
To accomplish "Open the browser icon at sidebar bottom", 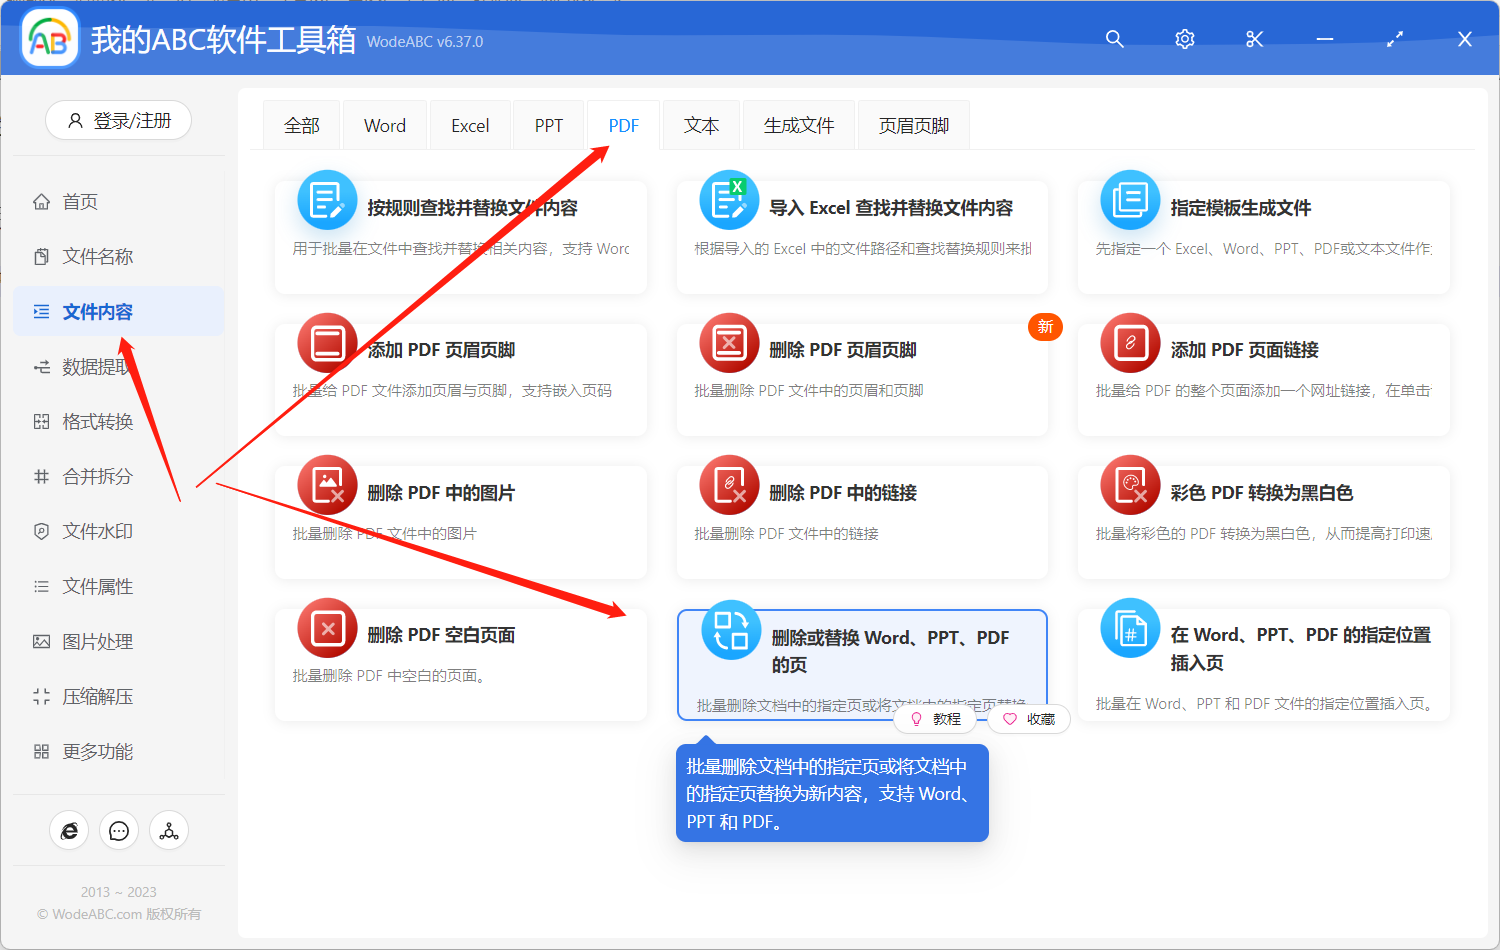I will click(69, 831).
